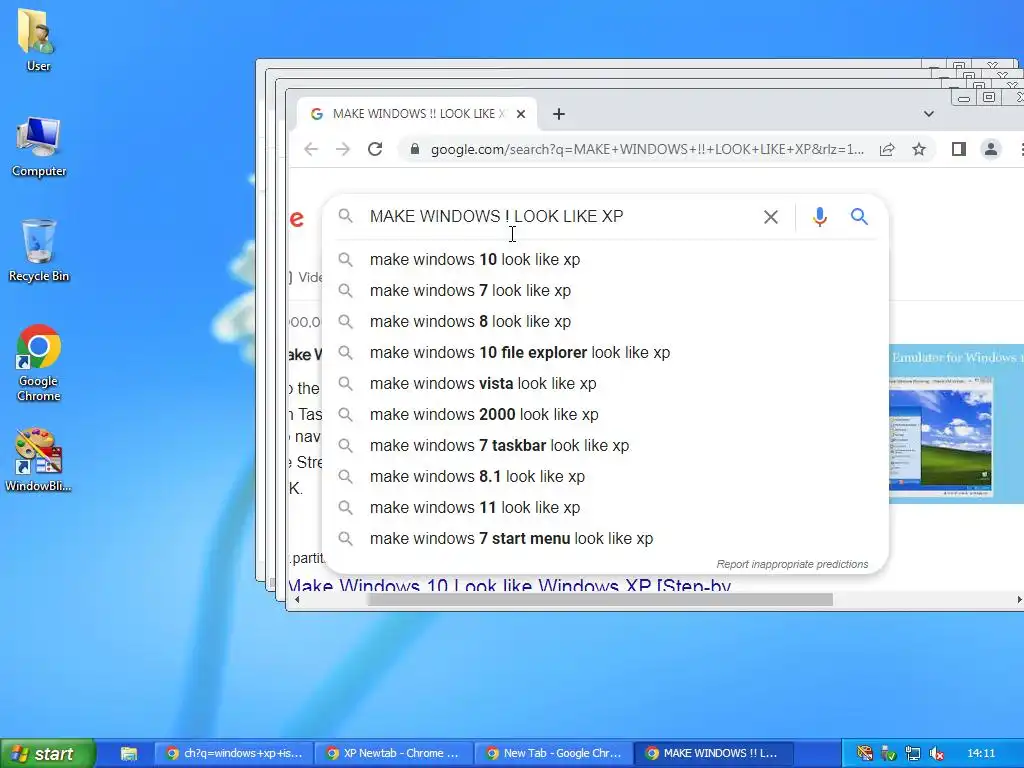The image size is (1024, 768).
Task: Select suggestion make windows 11 look like xp
Action: pyautogui.click(x=606, y=507)
